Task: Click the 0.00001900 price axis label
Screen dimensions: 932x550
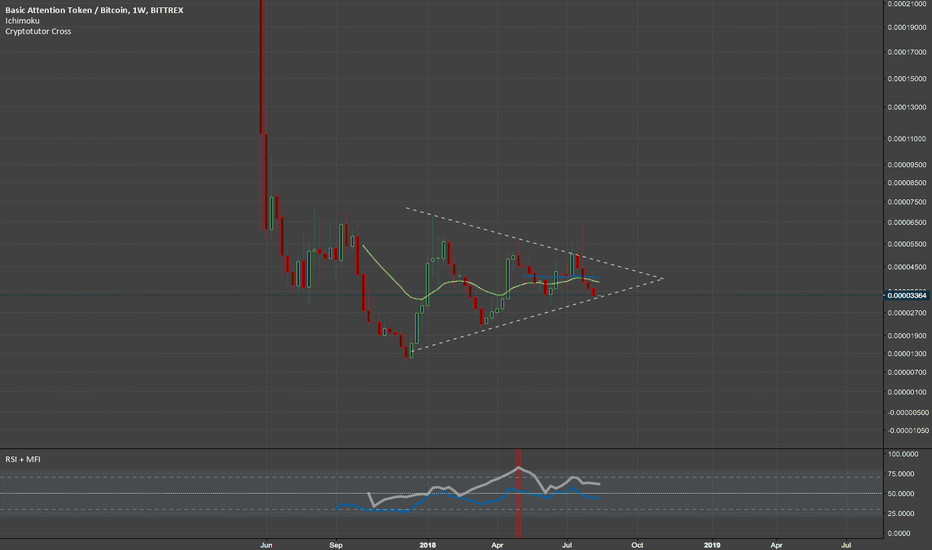Action: click(x=906, y=336)
